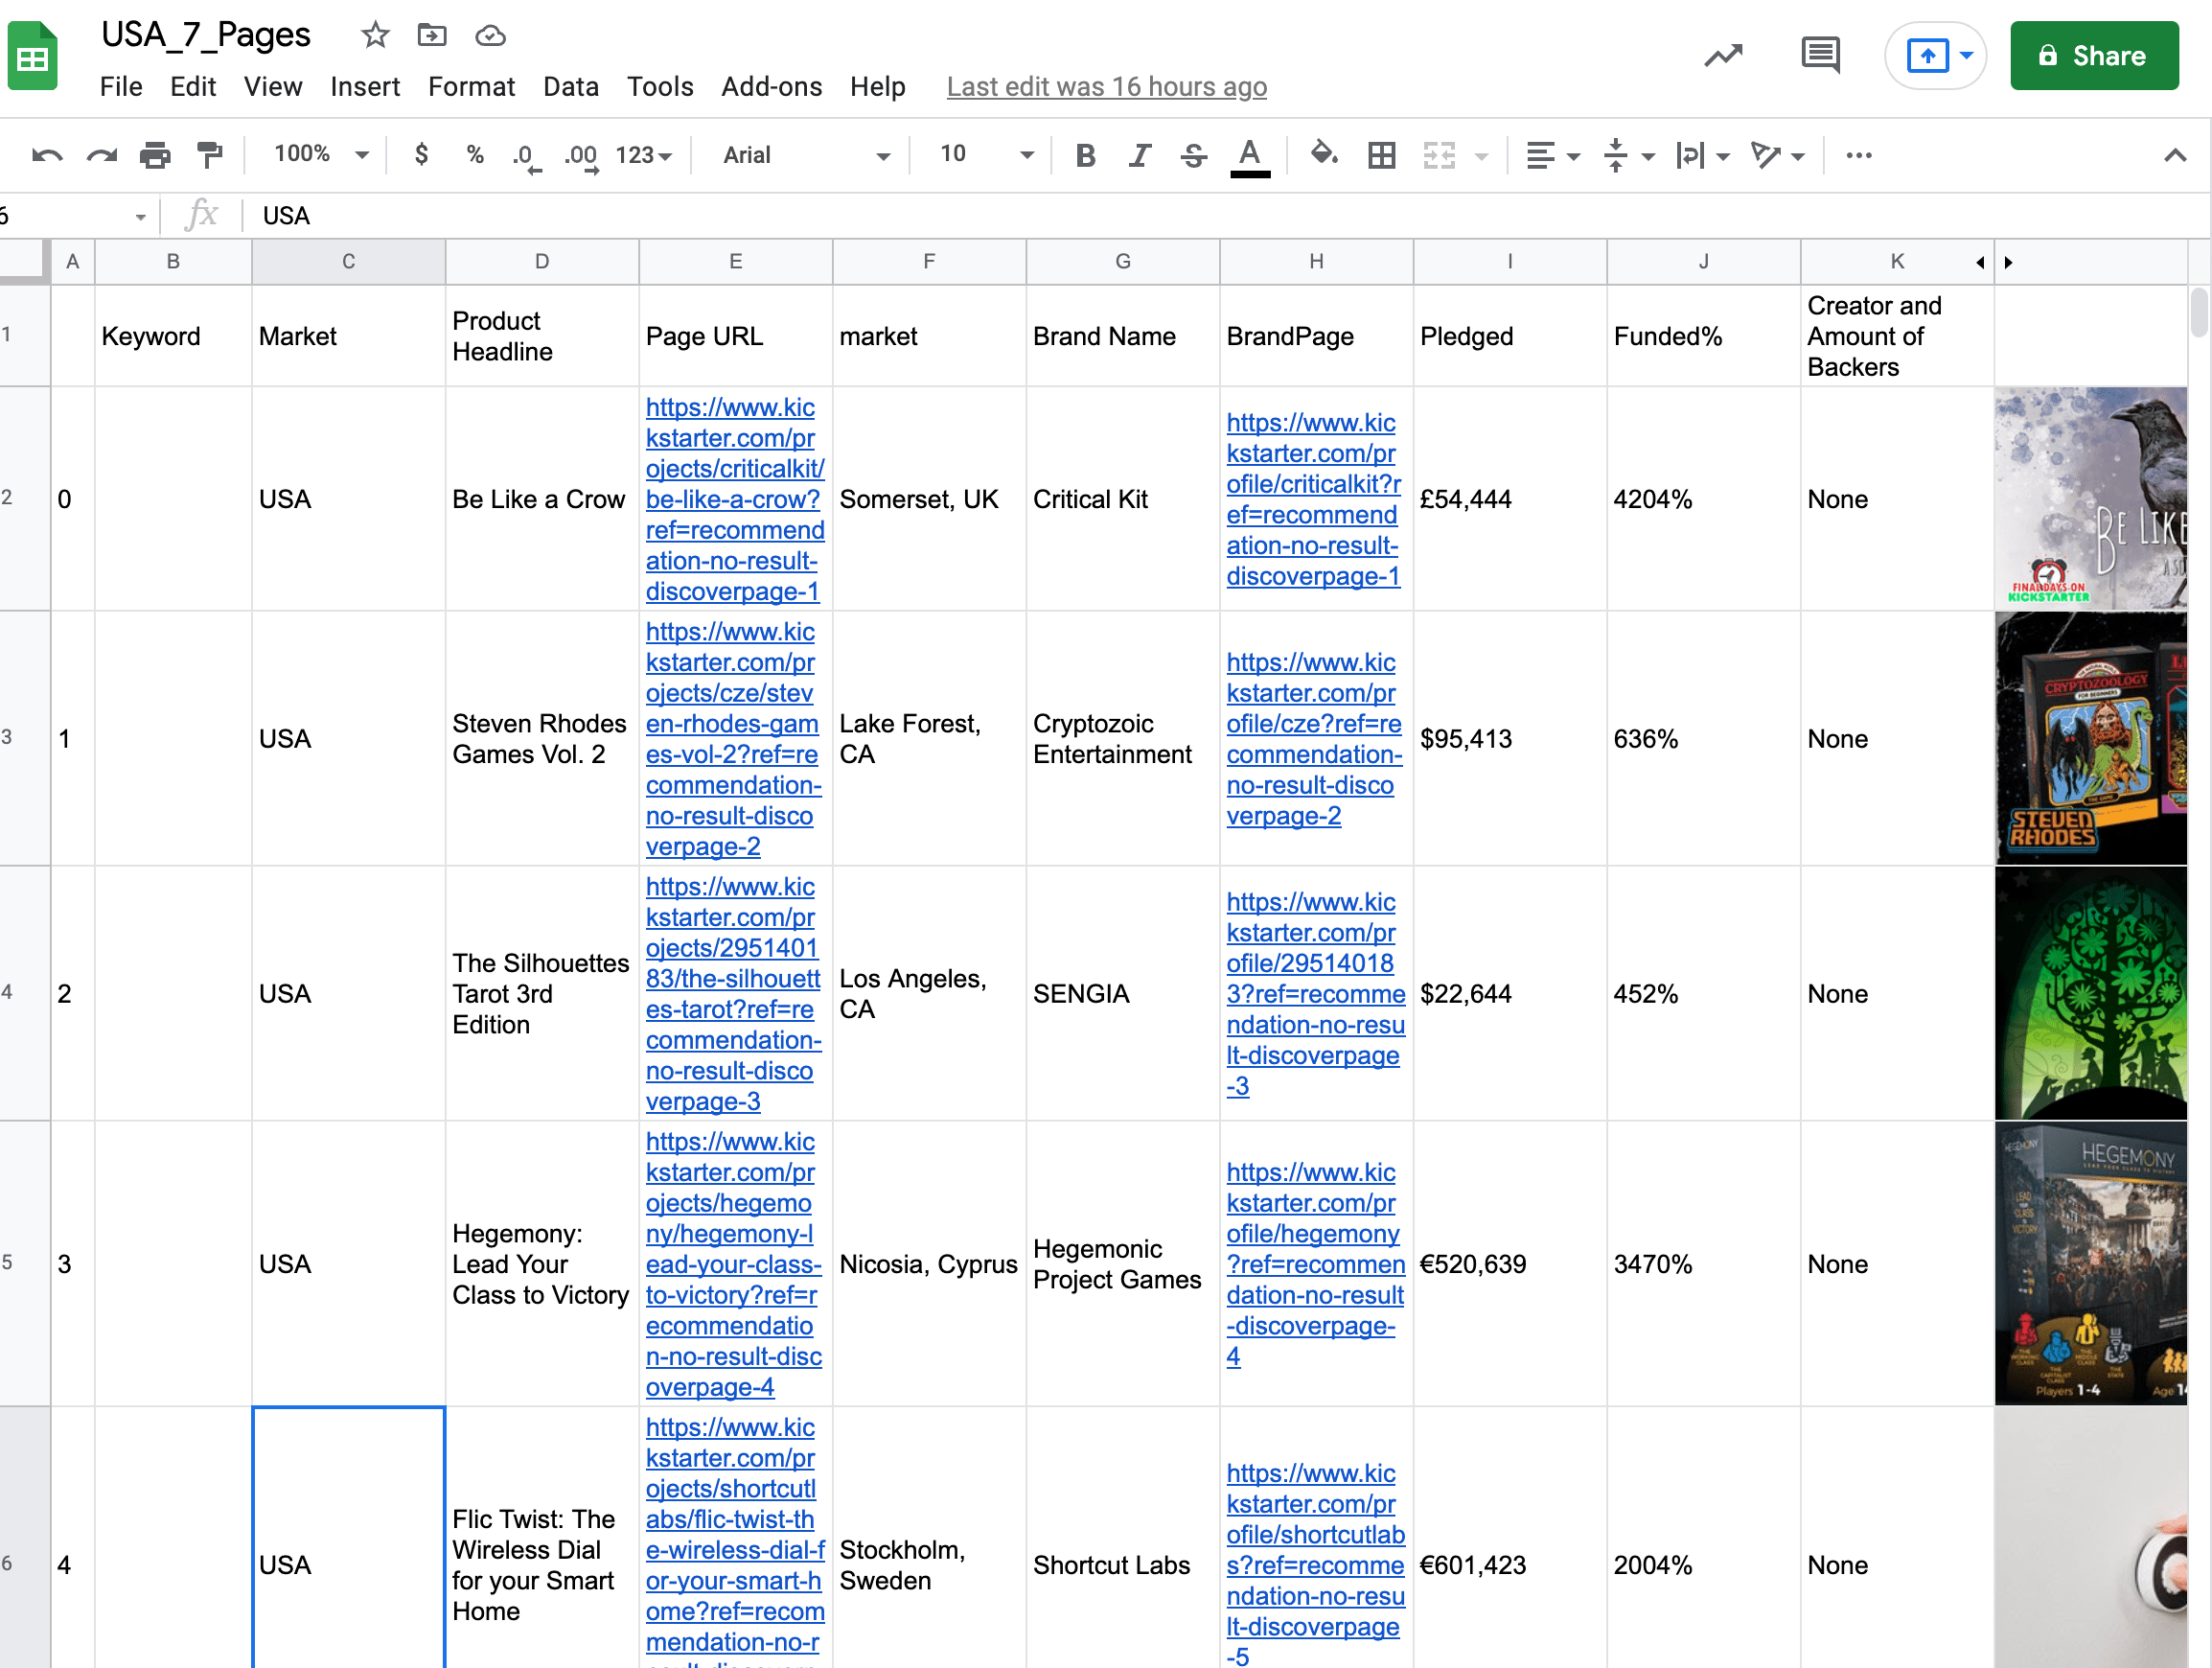Toggle Strikethrough formatting
The width and height of the screenshot is (2212, 1668).
tap(1193, 155)
